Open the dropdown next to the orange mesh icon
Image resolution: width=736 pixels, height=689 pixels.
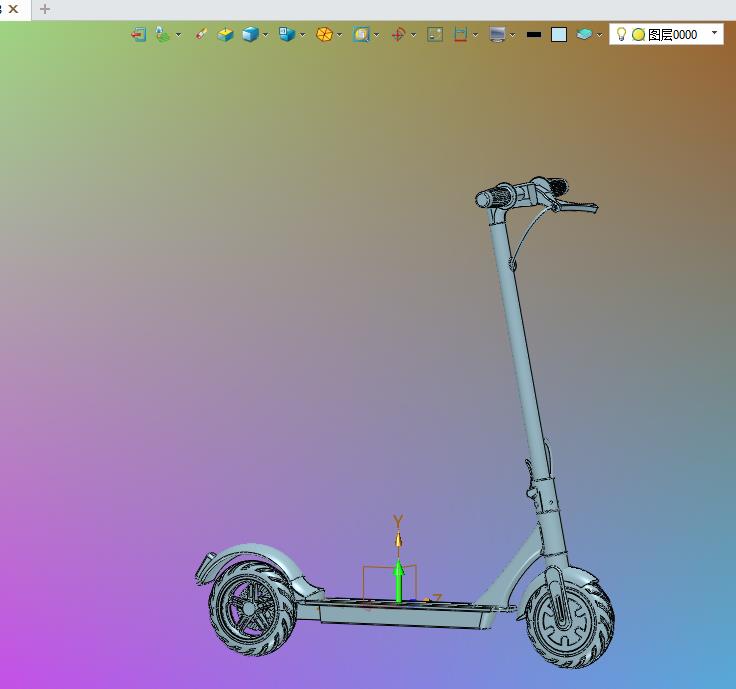pyautogui.click(x=339, y=35)
